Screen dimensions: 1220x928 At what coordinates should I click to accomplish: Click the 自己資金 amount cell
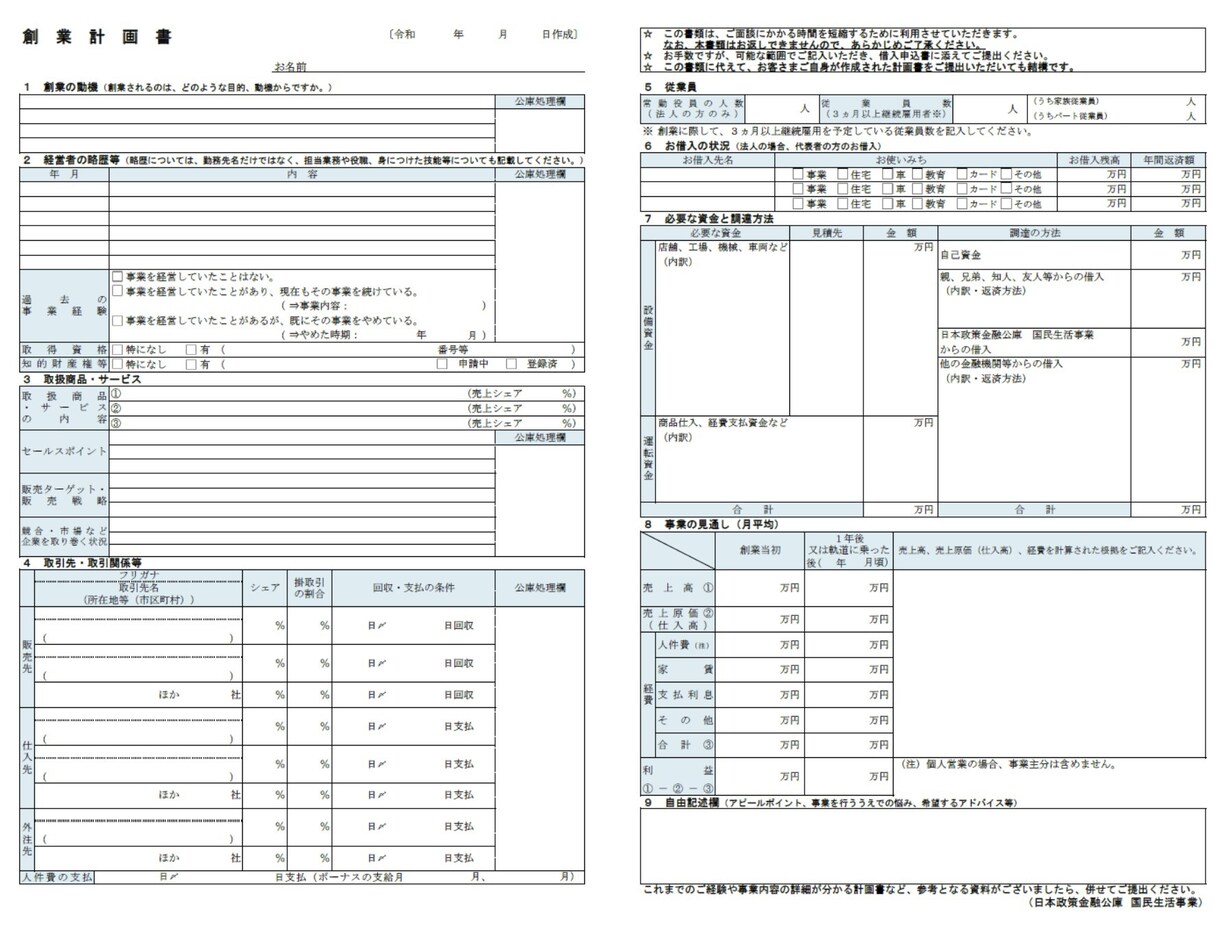1168,254
